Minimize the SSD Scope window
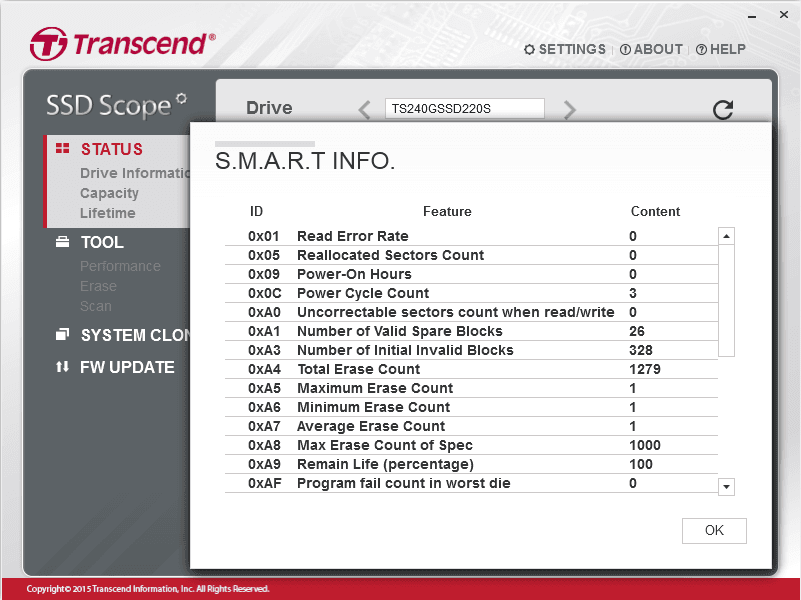The height and width of the screenshot is (600, 801). (751, 16)
